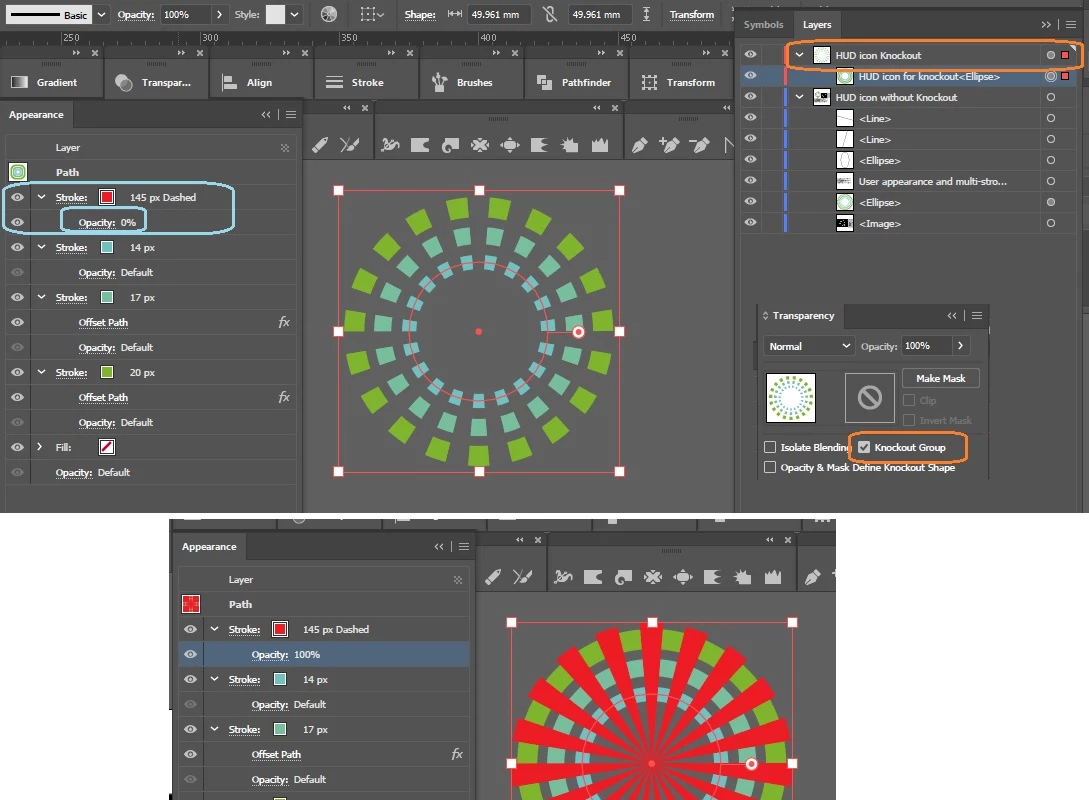
Task: Click the shape width icon beside Shape:
Action: tap(455, 14)
